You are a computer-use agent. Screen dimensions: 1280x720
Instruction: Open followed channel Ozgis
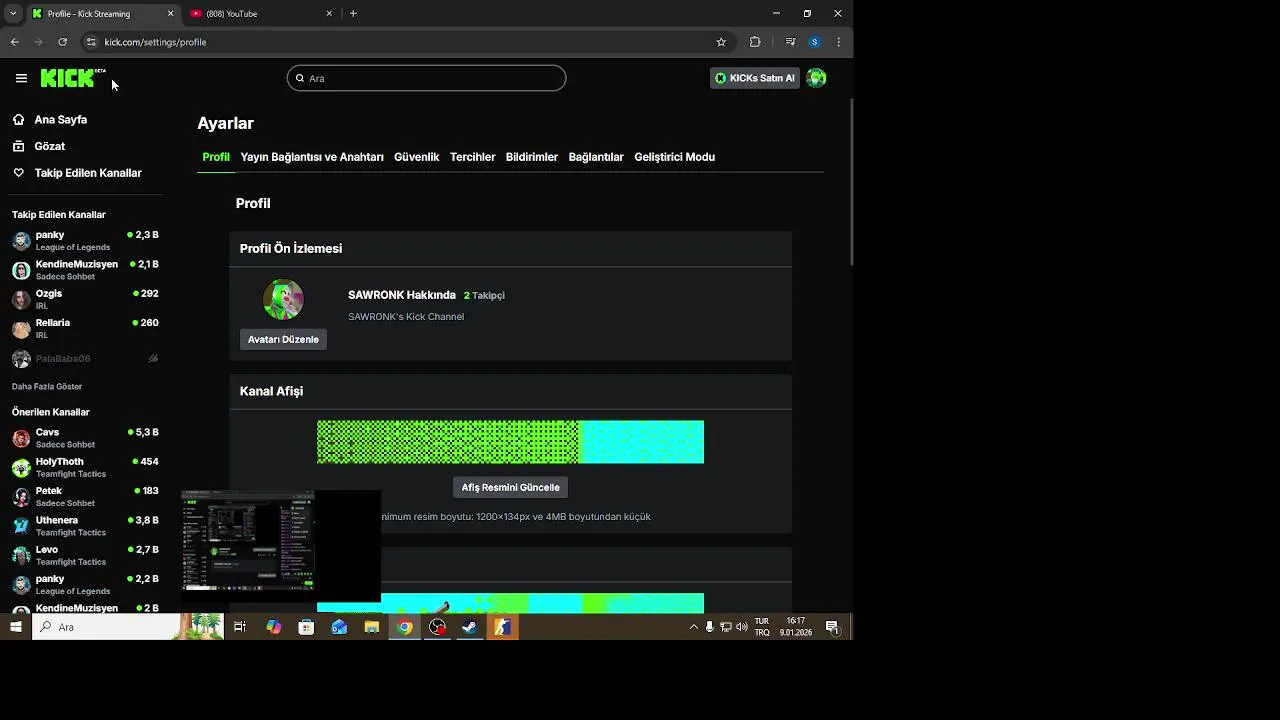coord(85,299)
